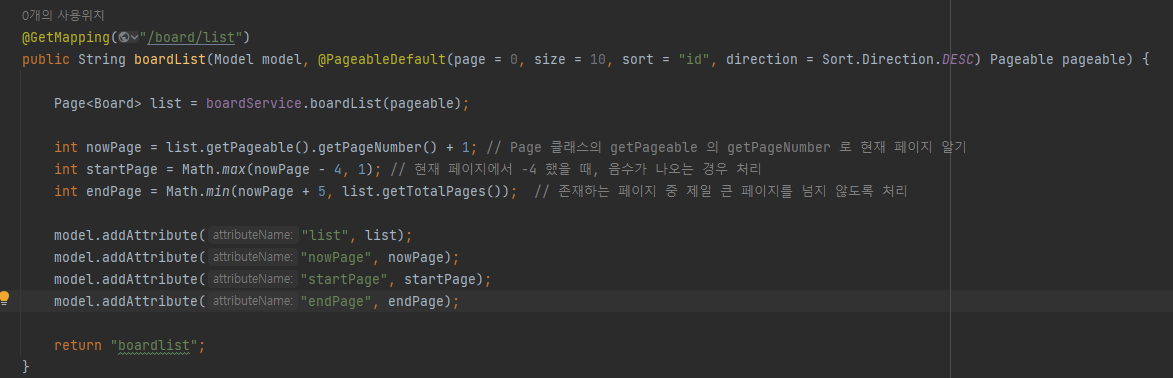This screenshot has width=1173, height=378.
Task: Click the Math.min method call
Action: tap(206, 191)
